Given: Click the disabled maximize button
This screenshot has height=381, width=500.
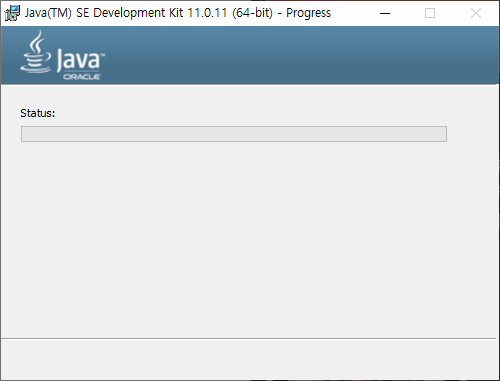Looking at the screenshot, I should point(430,13).
